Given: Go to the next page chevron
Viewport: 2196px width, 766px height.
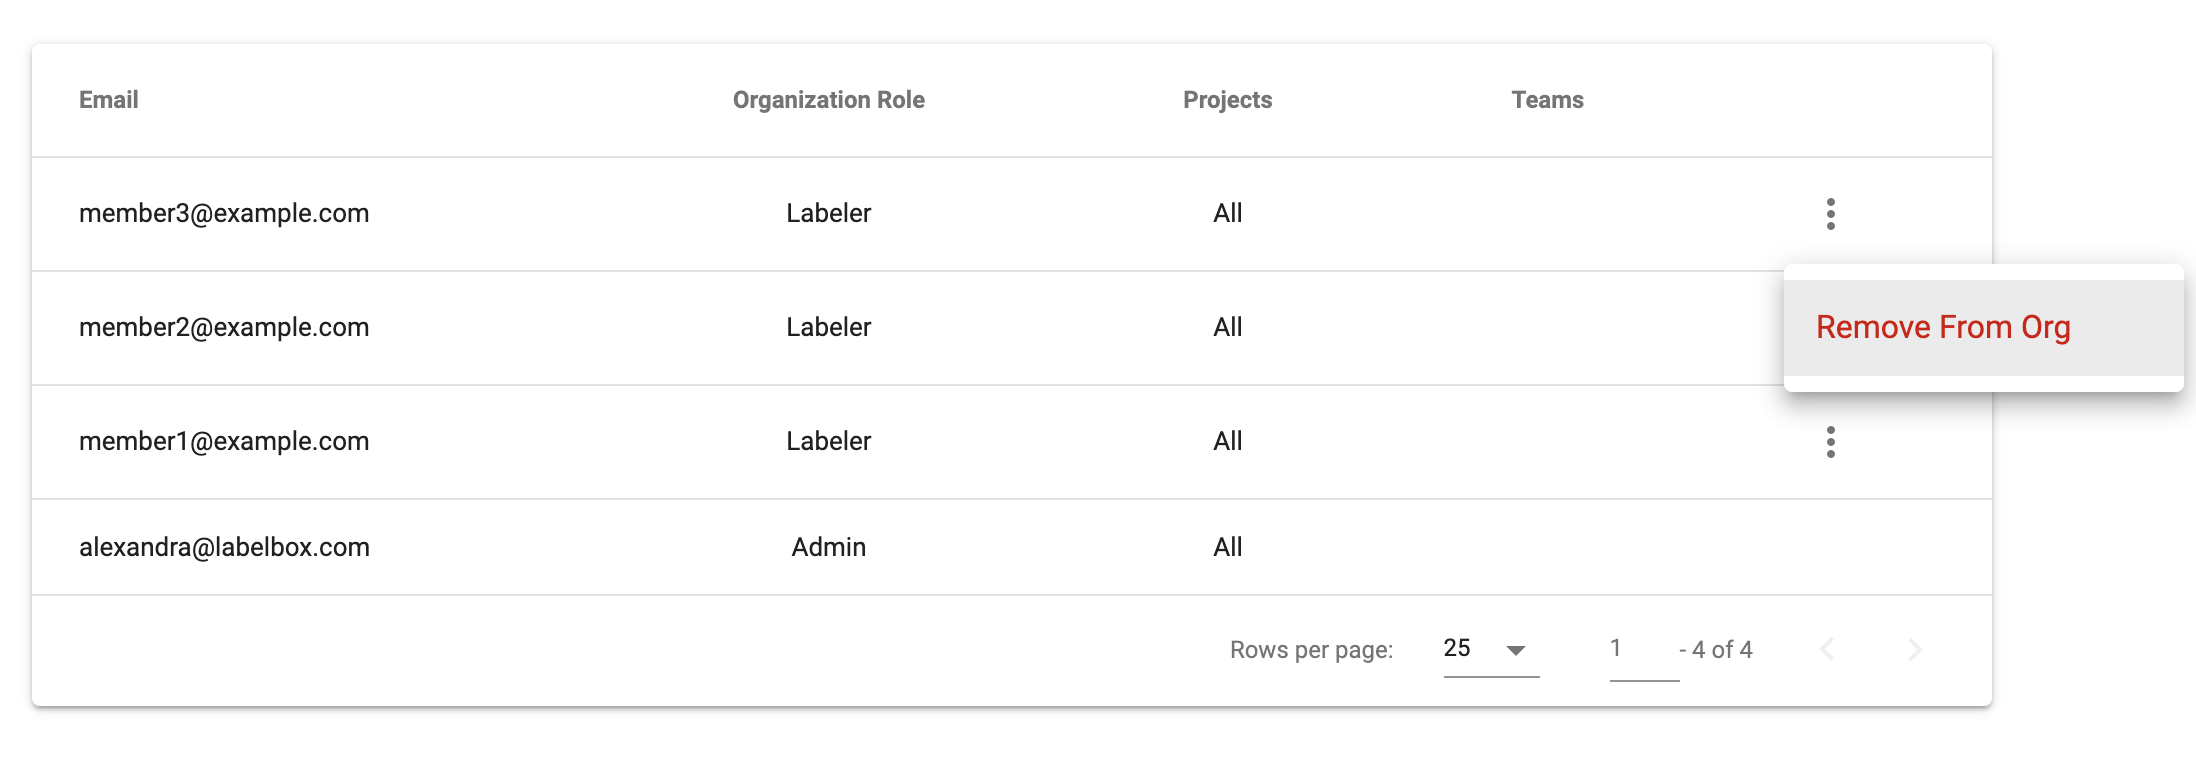Looking at the screenshot, I should 1914,650.
